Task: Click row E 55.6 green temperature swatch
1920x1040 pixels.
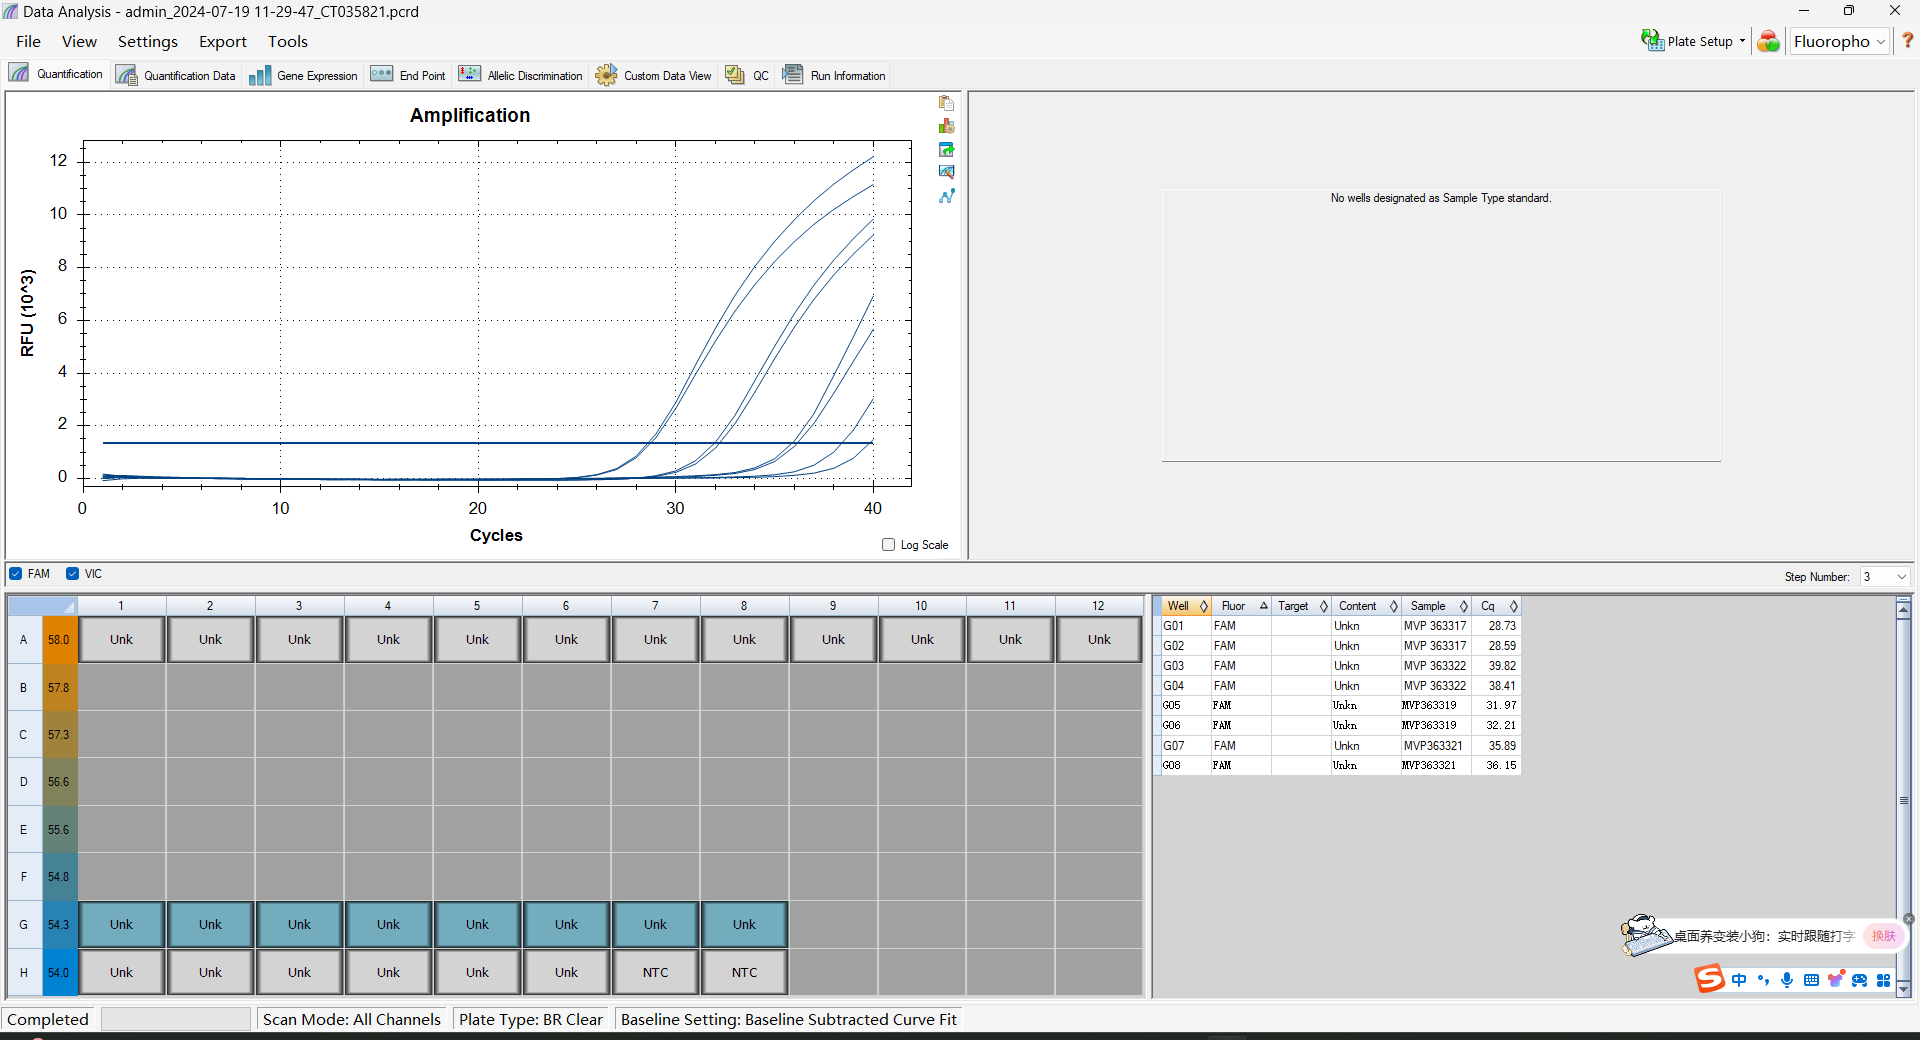Action: pyautogui.click(x=59, y=830)
